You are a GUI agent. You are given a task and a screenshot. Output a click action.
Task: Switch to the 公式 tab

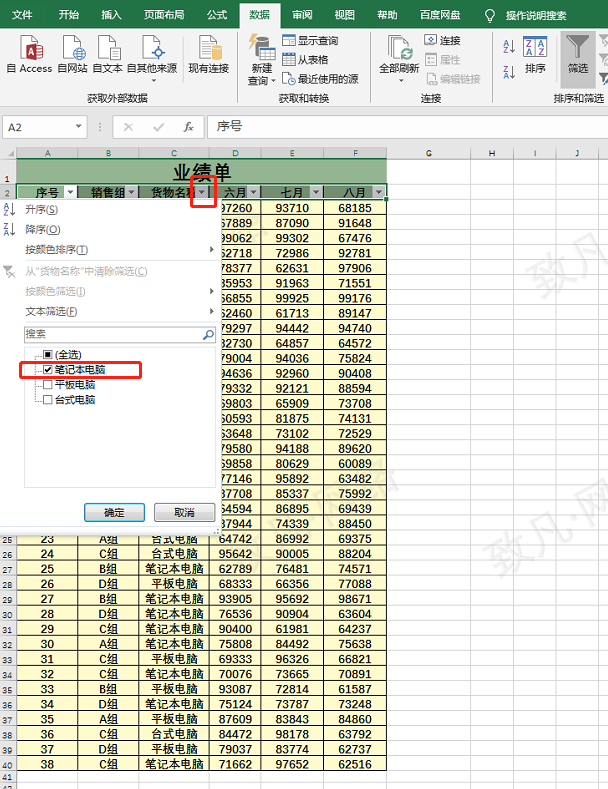pyautogui.click(x=217, y=15)
